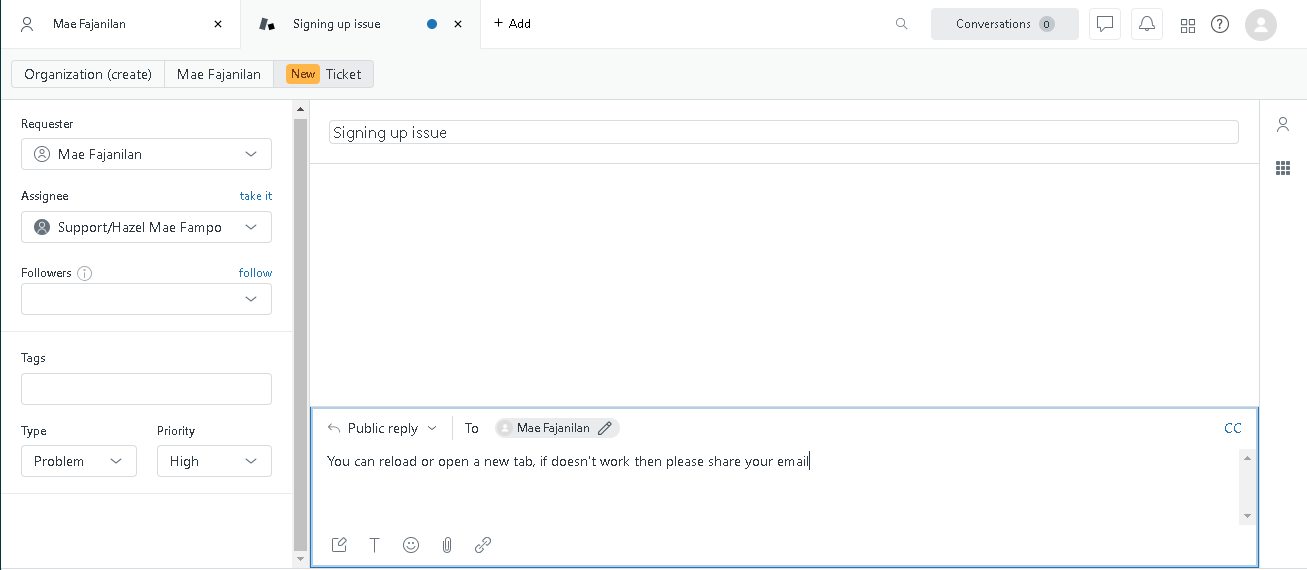
Task: Open compose draft mode icon
Action: [339, 545]
